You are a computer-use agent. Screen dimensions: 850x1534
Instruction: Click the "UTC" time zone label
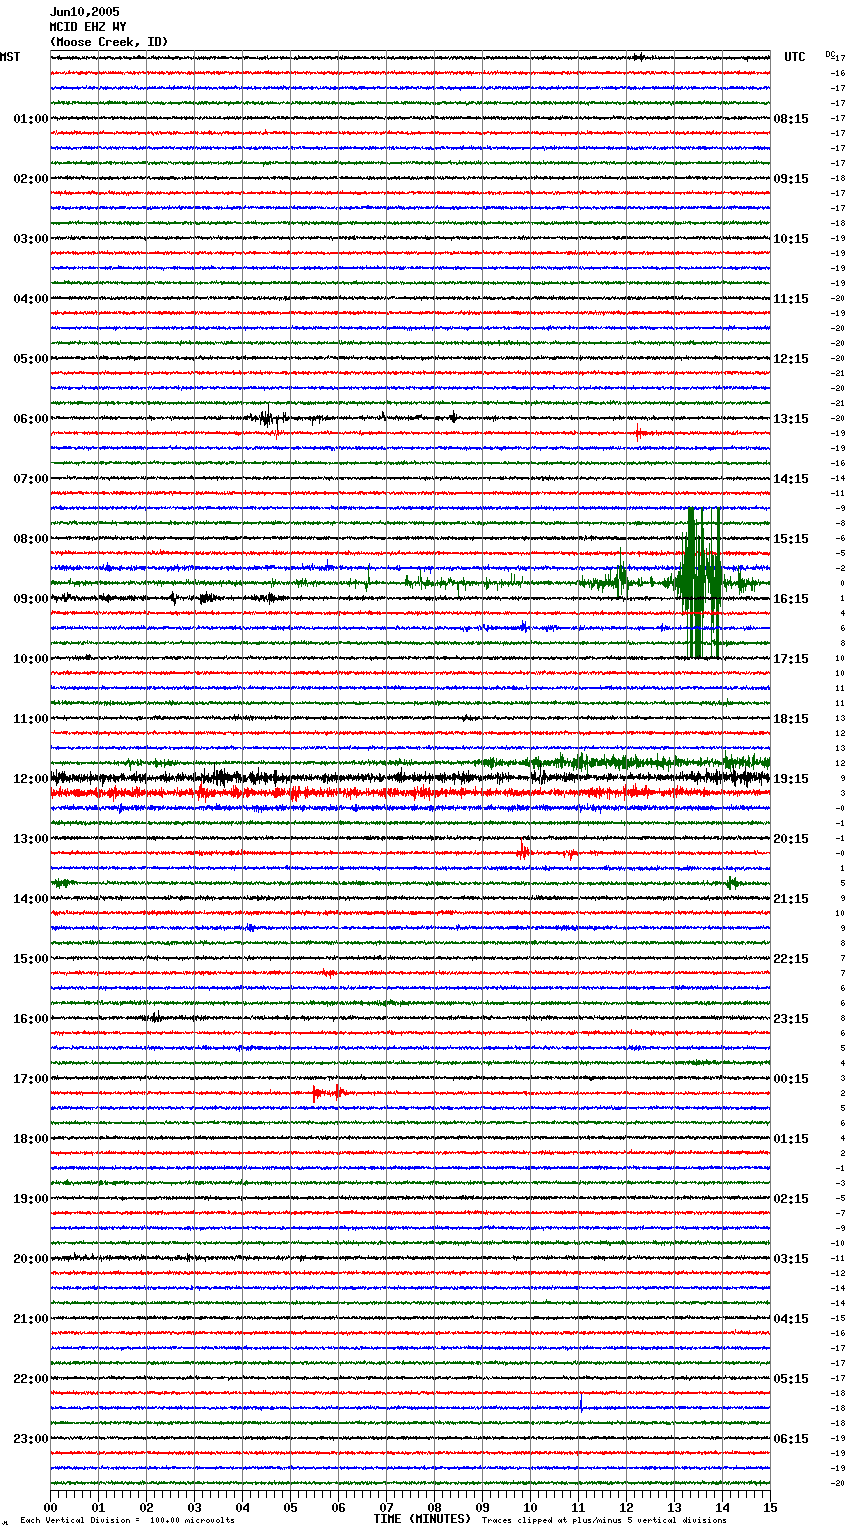pos(795,57)
